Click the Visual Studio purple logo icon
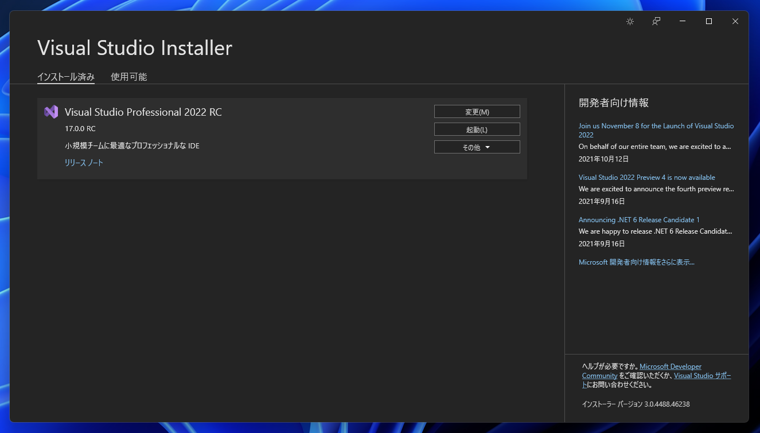 point(51,112)
